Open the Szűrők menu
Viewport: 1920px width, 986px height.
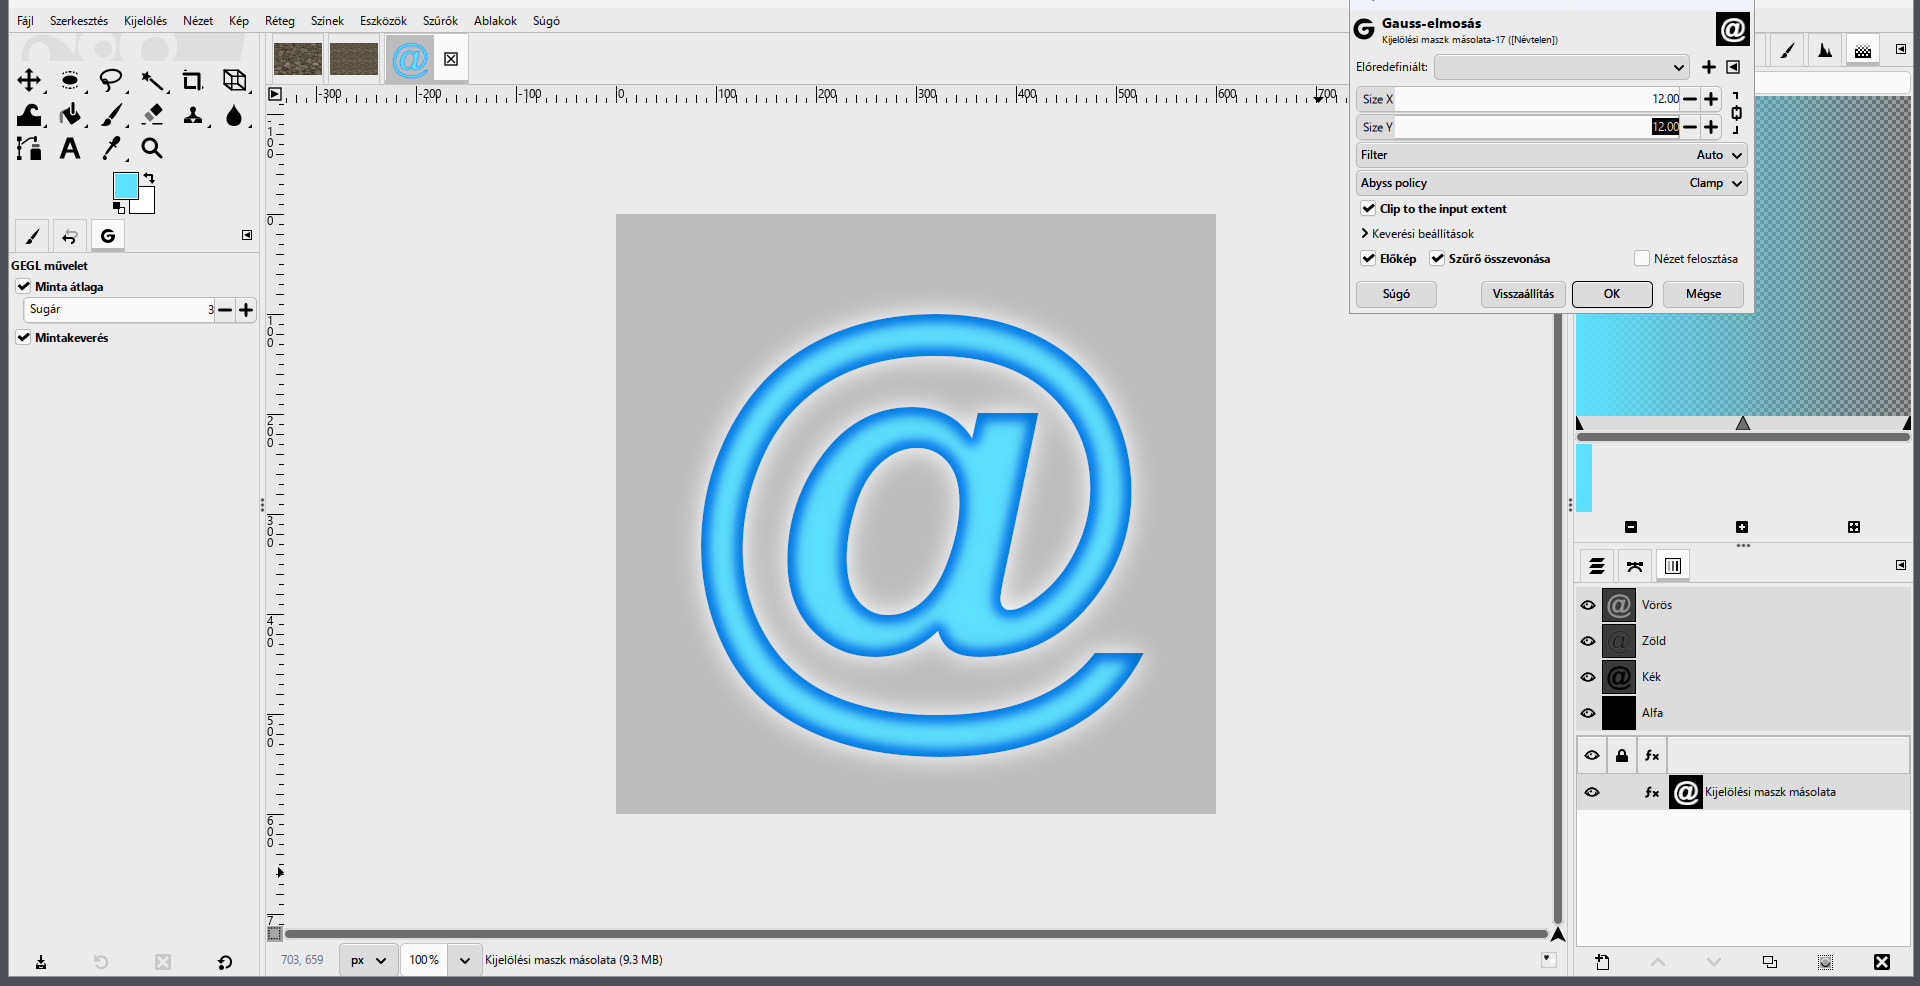[440, 21]
